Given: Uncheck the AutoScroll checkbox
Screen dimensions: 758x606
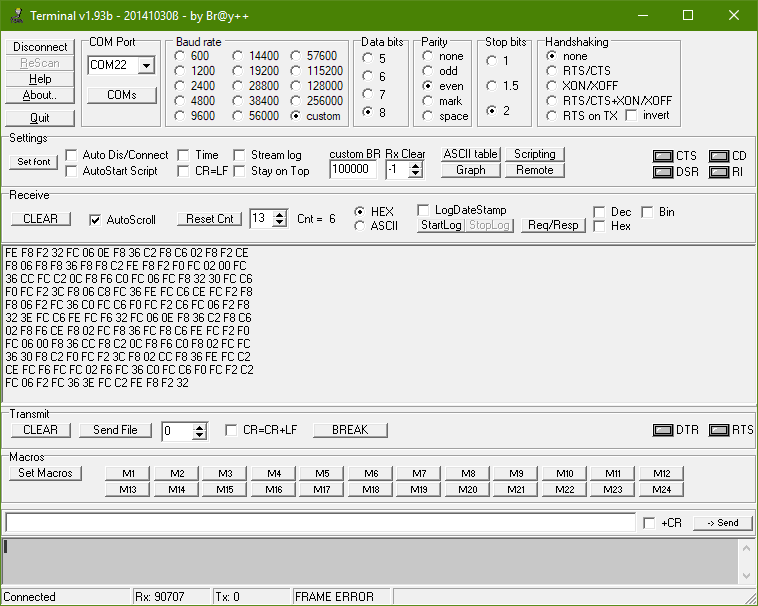Looking at the screenshot, I should pos(95,220).
